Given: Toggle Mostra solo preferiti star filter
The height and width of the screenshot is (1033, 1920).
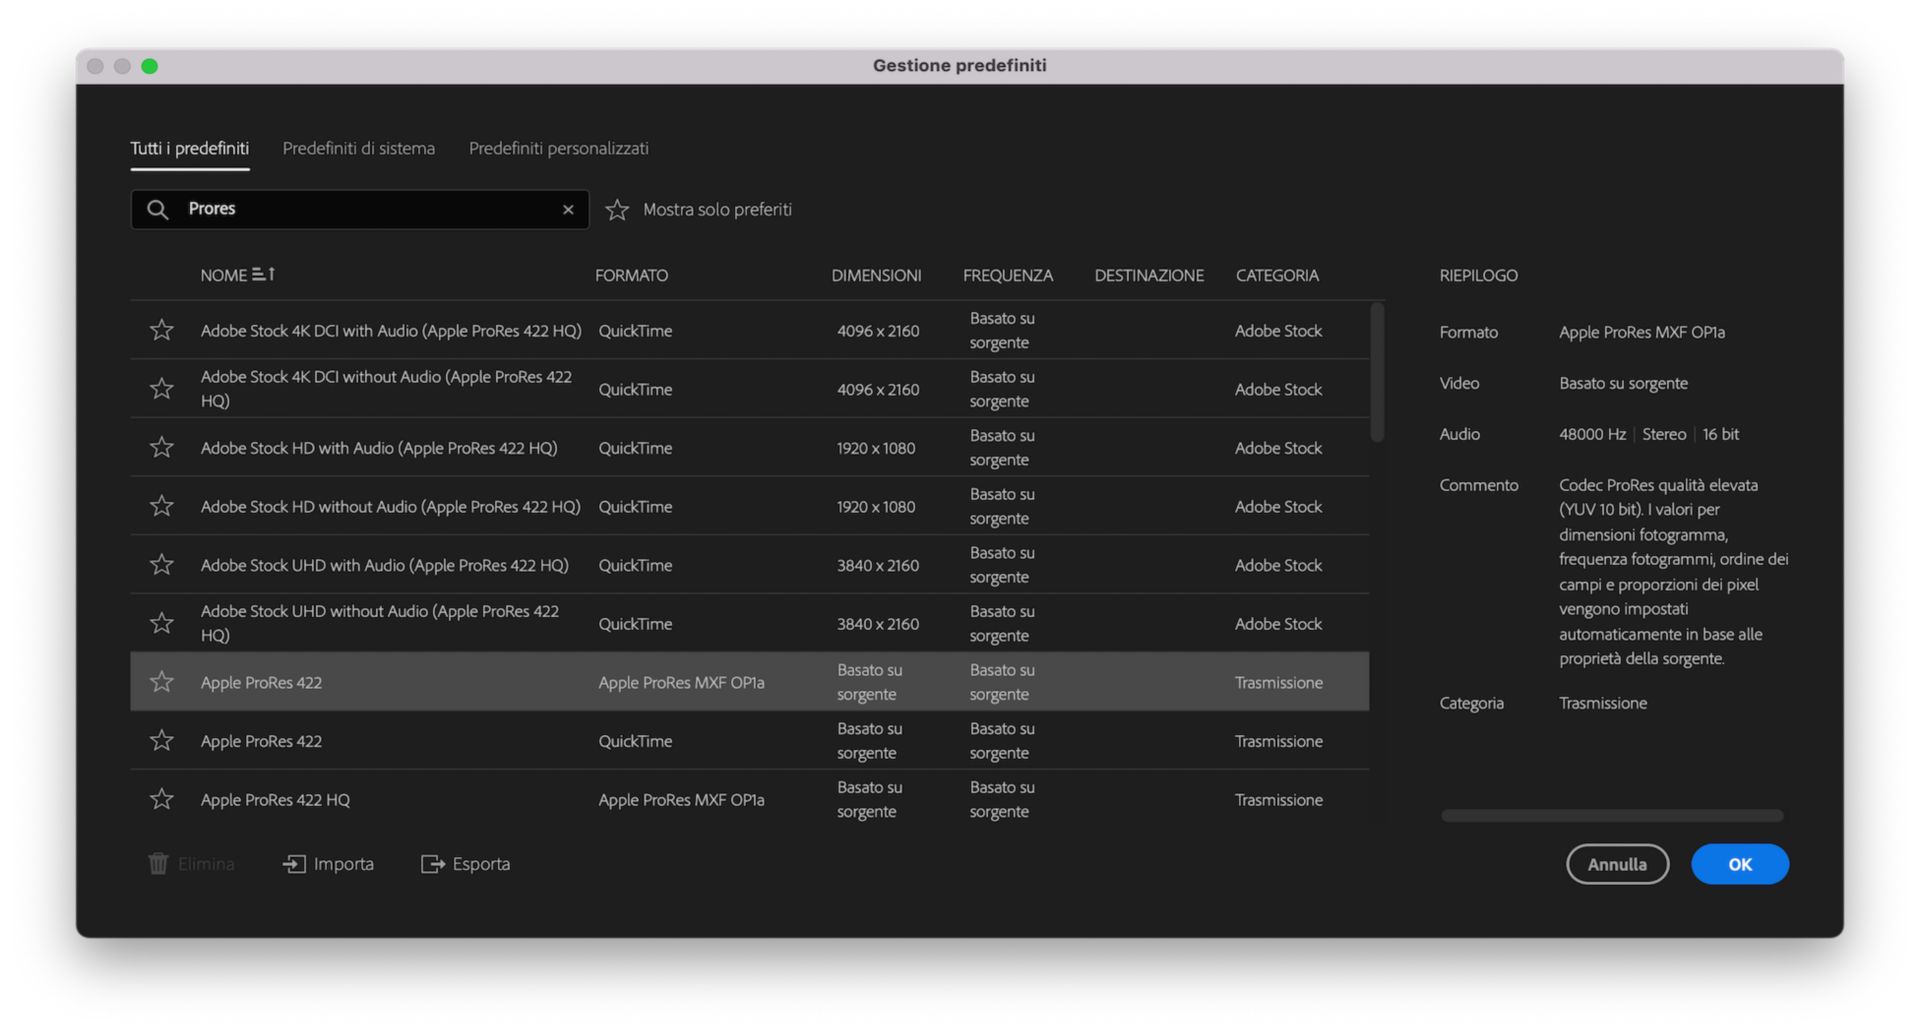Looking at the screenshot, I should pyautogui.click(x=617, y=209).
